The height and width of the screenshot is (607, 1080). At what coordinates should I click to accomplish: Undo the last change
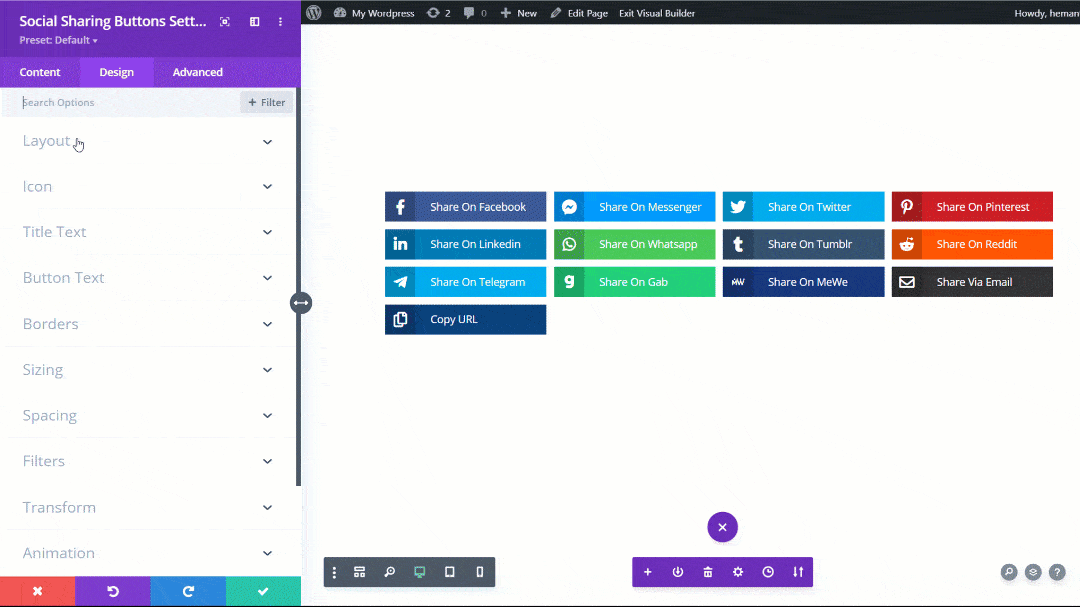coord(113,591)
